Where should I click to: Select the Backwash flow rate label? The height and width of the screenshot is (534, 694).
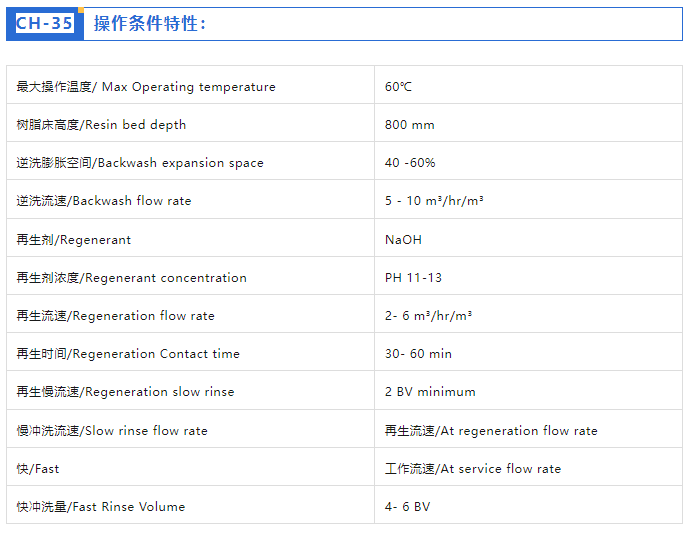[x=104, y=201]
